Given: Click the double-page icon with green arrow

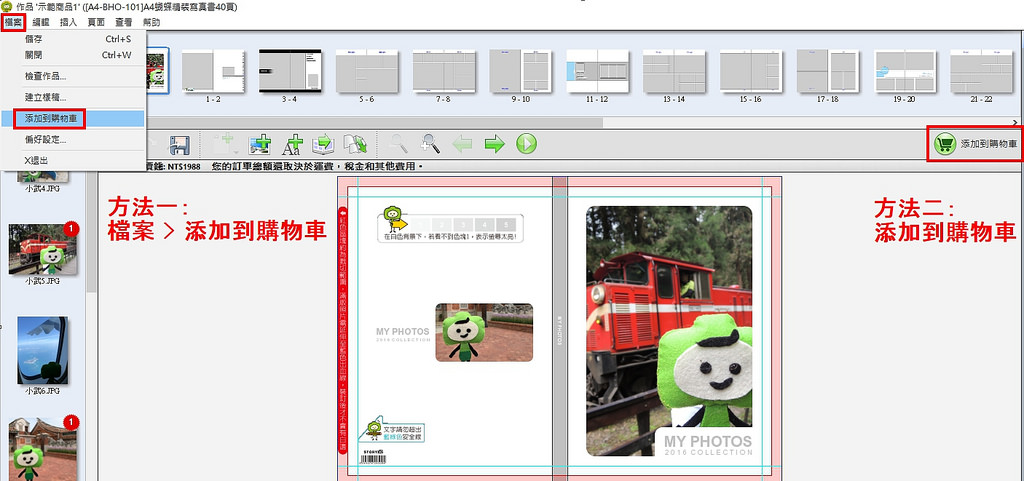Looking at the screenshot, I should [354, 145].
